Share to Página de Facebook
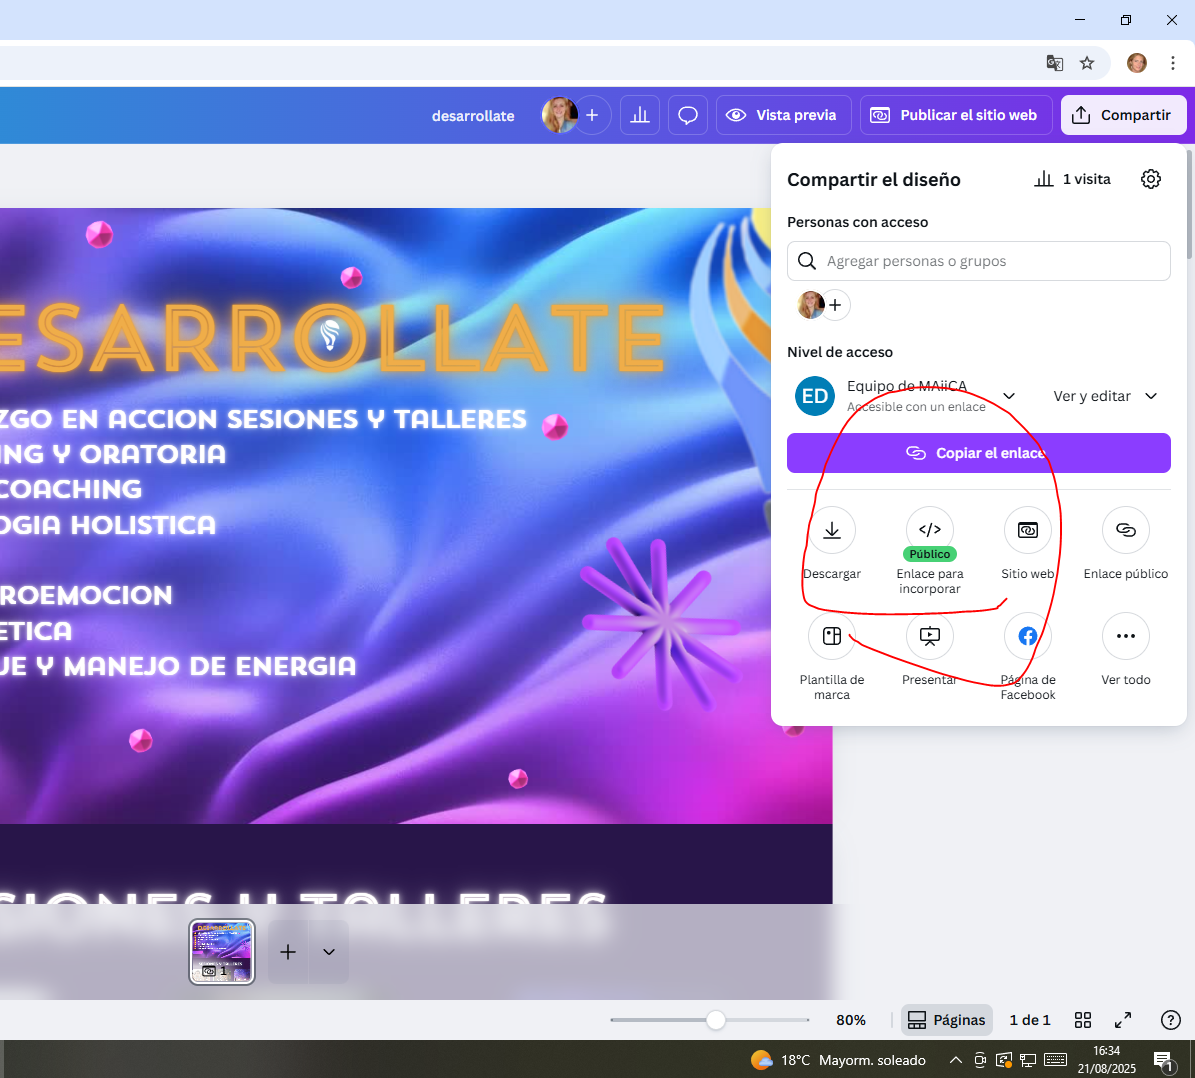The width and height of the screenshot is (1195, 1078). click(x=1027, y=637)
